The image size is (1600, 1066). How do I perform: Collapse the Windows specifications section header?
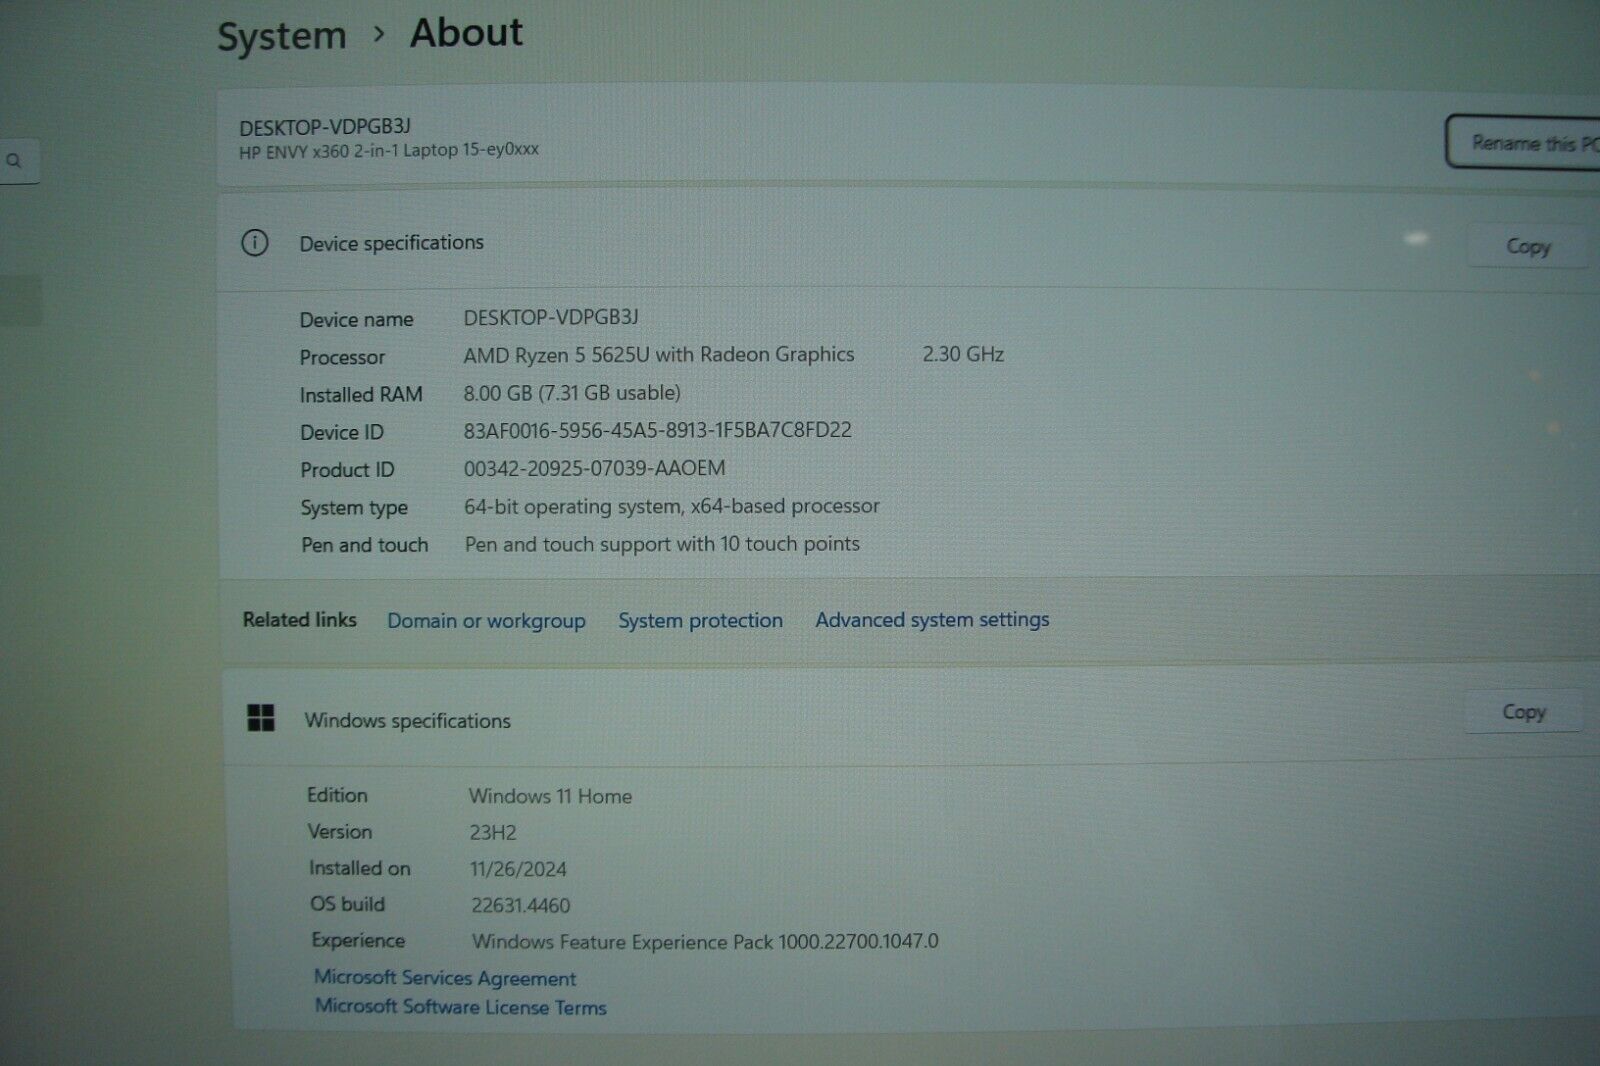[910, 718]
